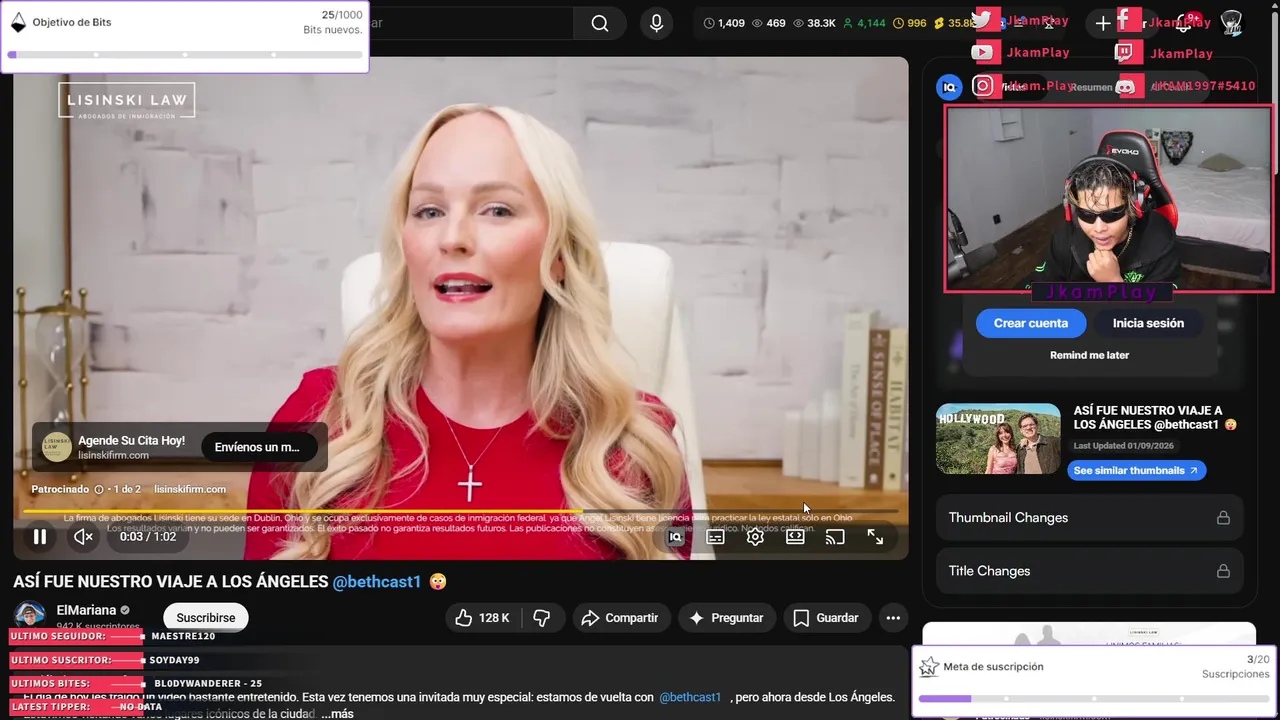Start voice search with microphone icon
This screenshot has width=1280, height=720.
pyautogui.click(x=656, y=23)
